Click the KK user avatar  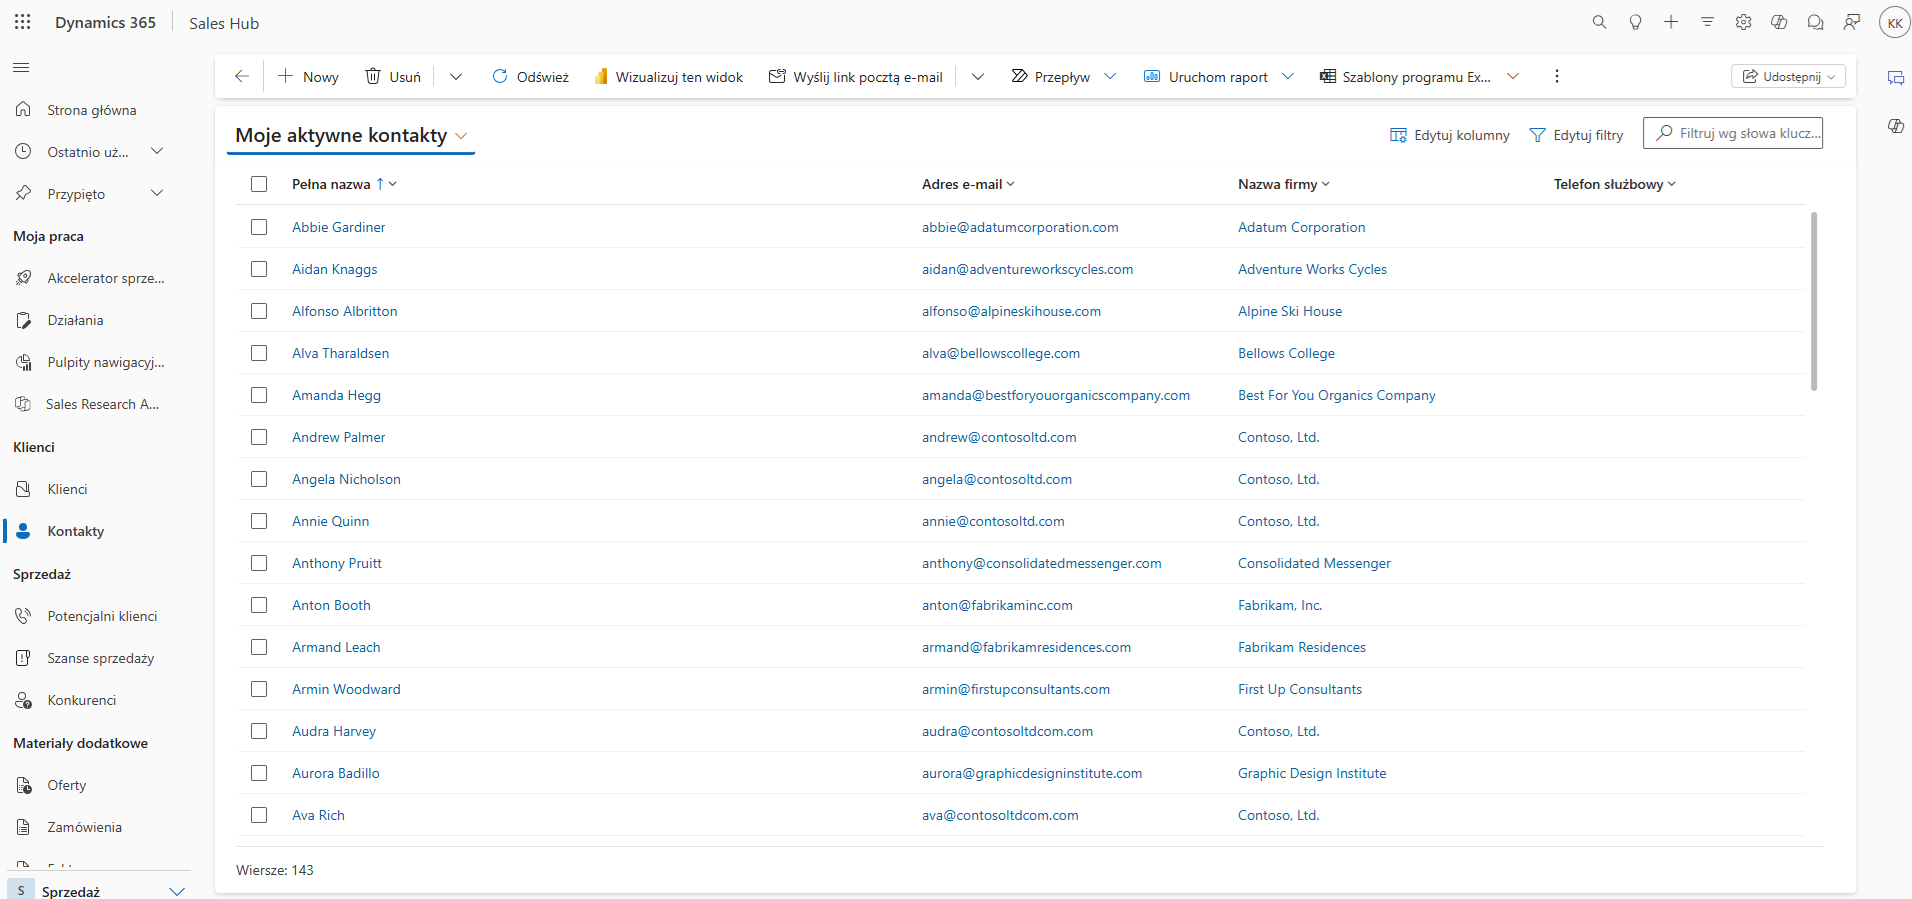click(1894, 23)
